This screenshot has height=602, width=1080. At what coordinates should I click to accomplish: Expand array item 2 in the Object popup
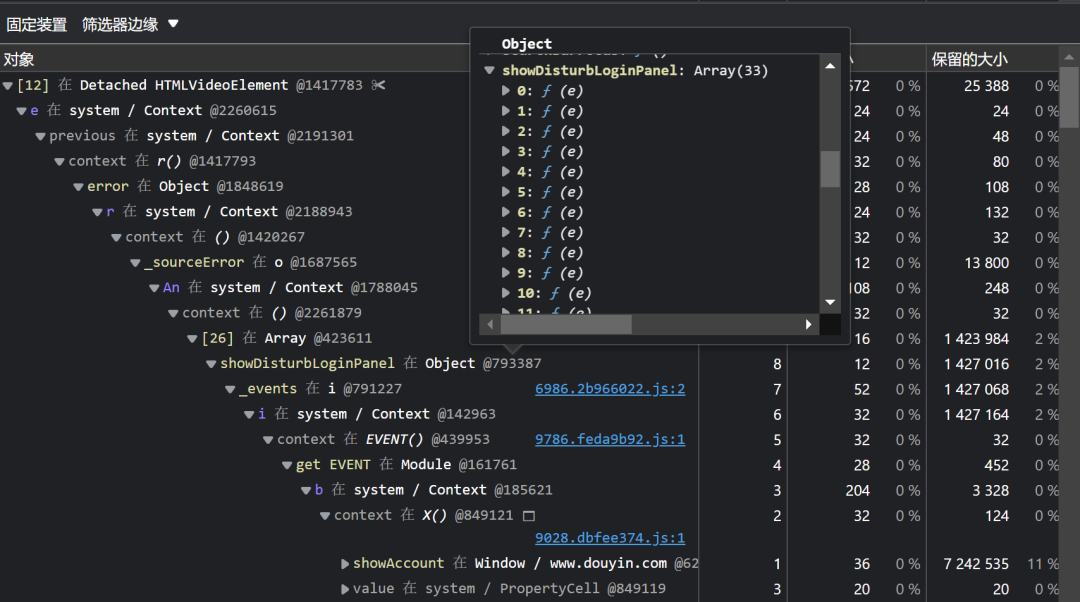coord(506,131)
